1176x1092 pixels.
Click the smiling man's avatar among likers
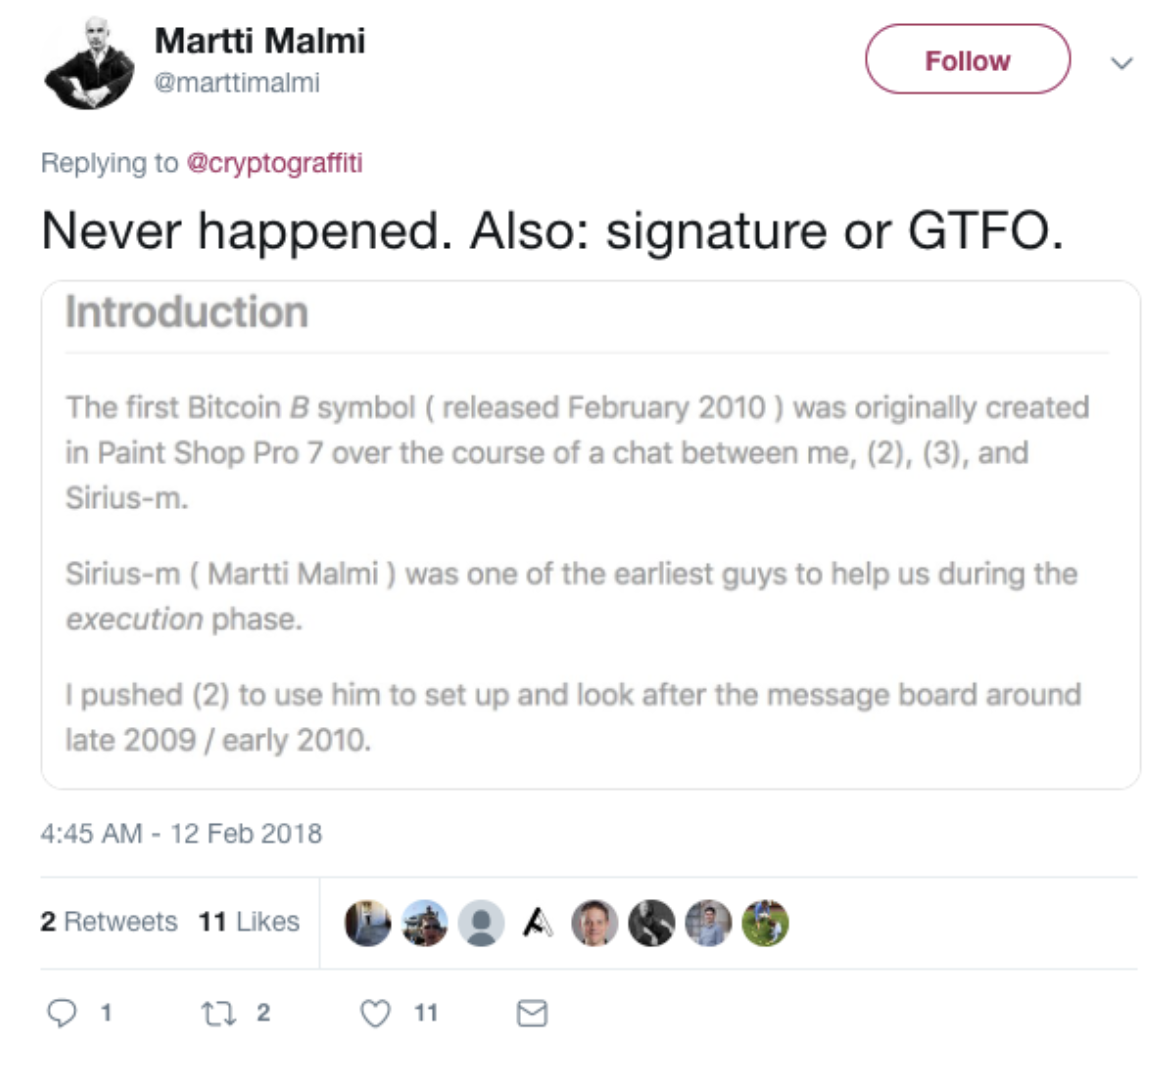point(595,923)
